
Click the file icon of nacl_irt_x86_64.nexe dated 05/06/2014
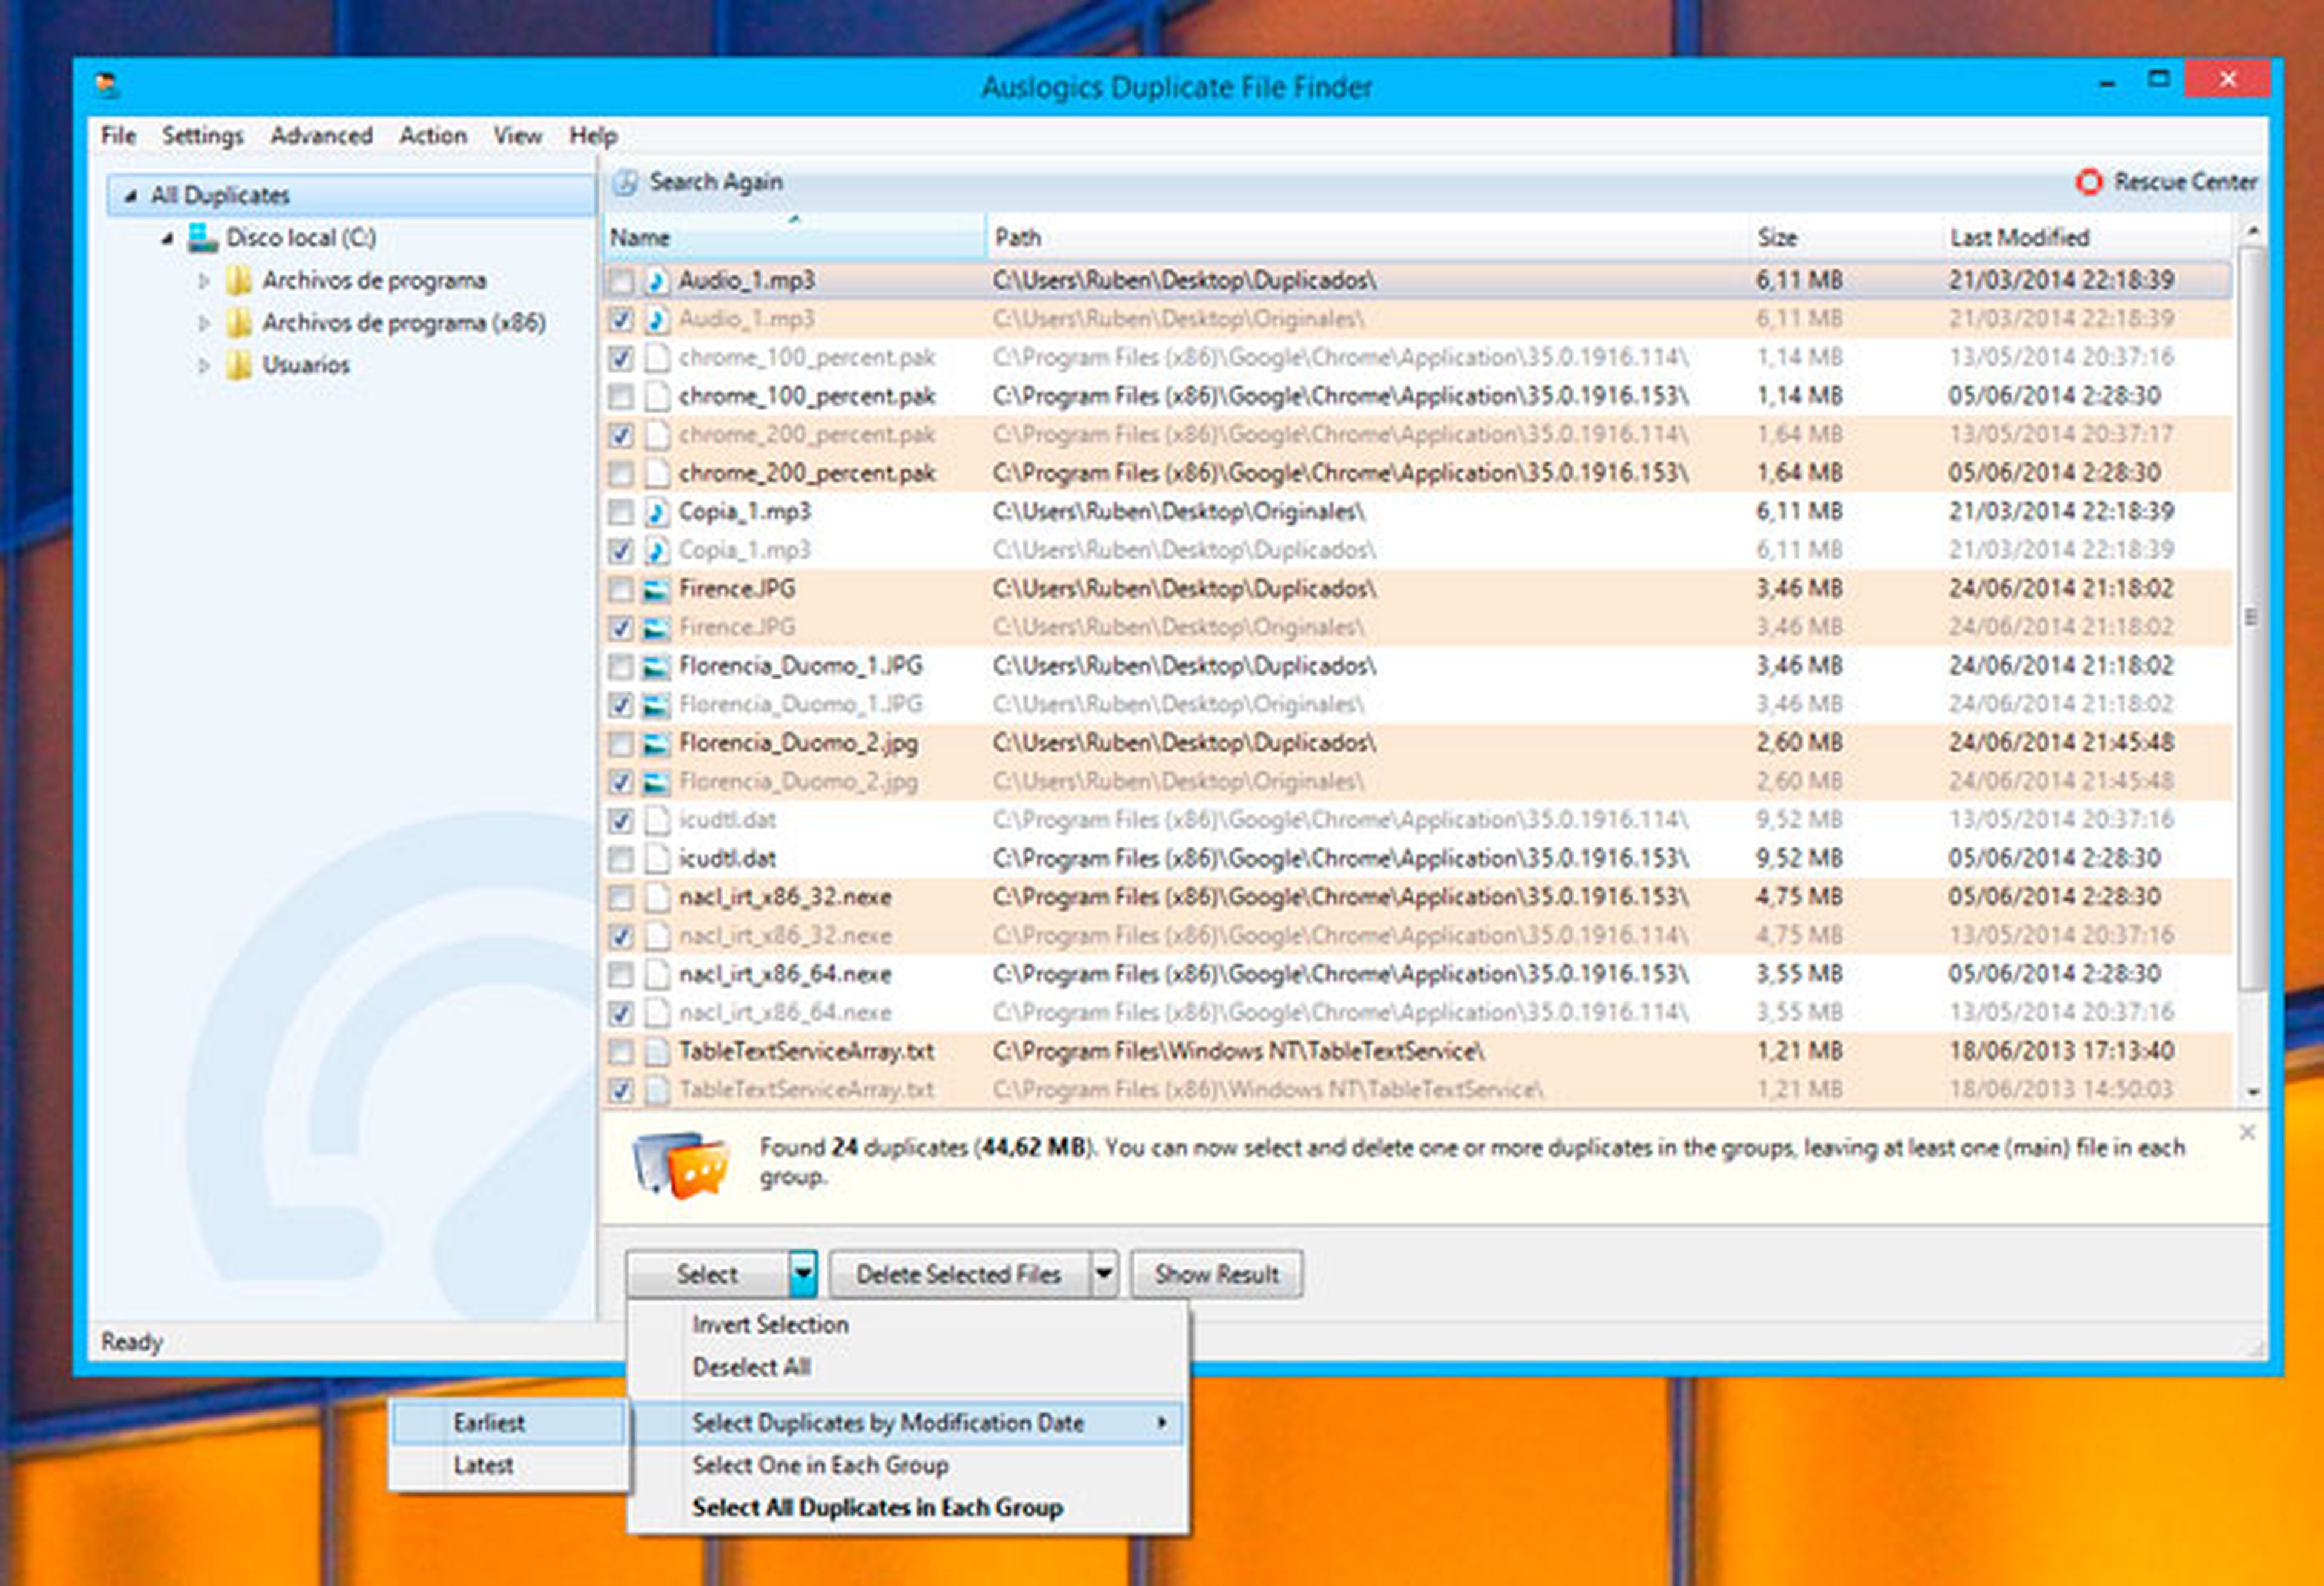(x=656, y=974)
